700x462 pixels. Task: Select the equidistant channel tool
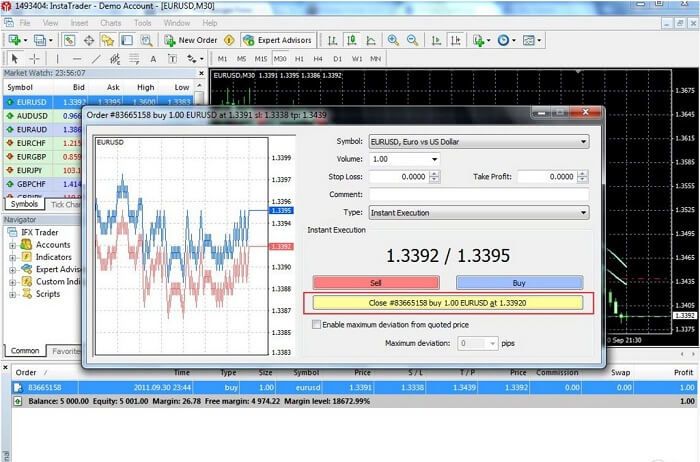(115, 58)
